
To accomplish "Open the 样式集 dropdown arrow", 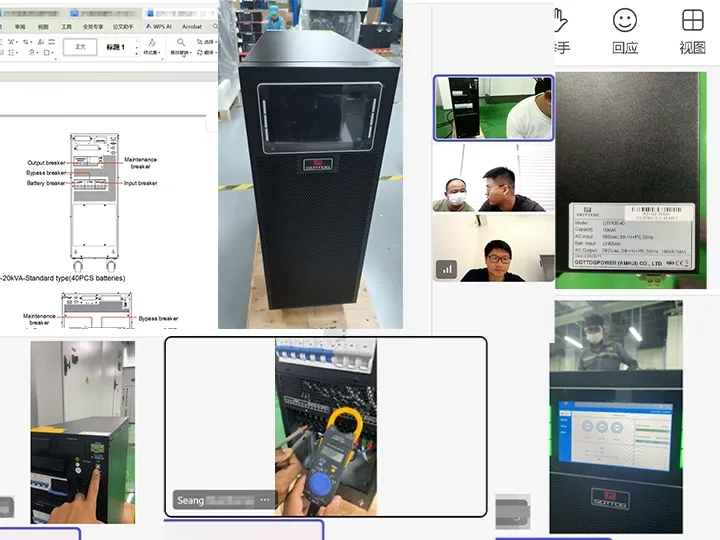I will click(x=161, y=53).
